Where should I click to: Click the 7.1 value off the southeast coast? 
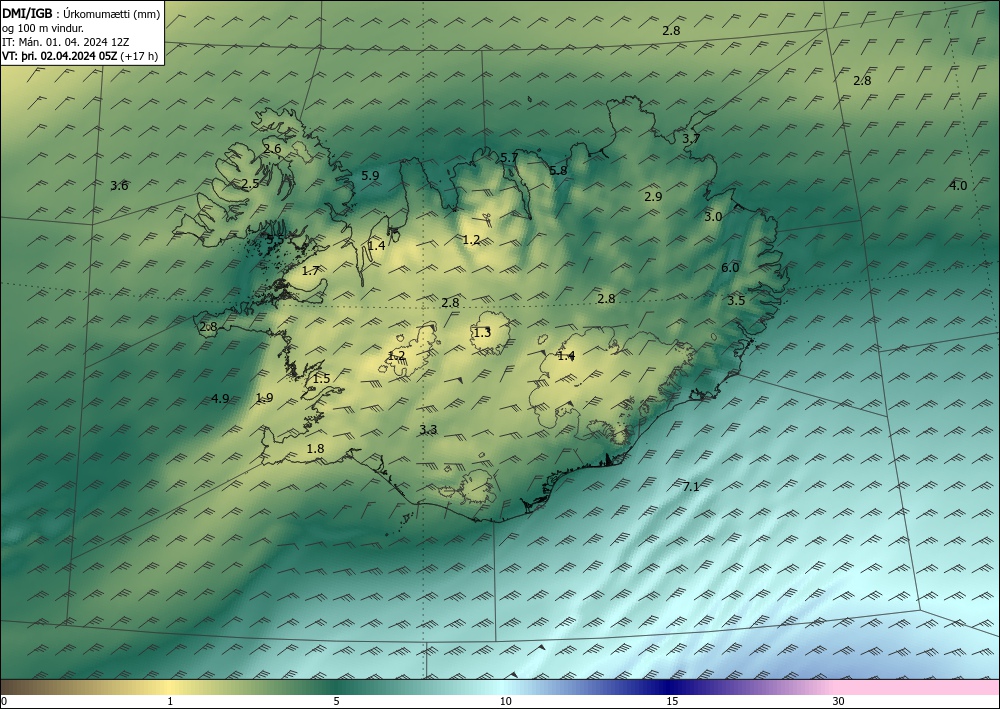click(691, 486)
